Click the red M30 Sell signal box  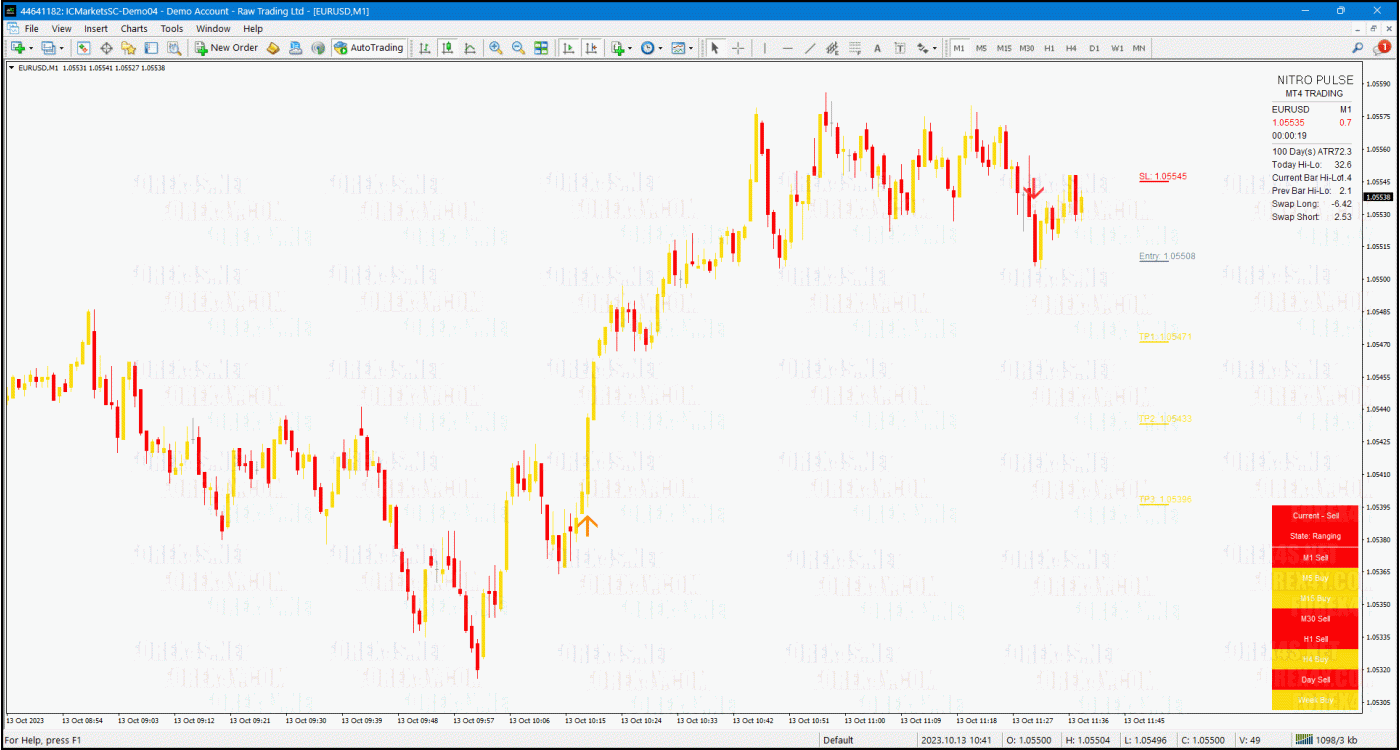point(1315,619)
